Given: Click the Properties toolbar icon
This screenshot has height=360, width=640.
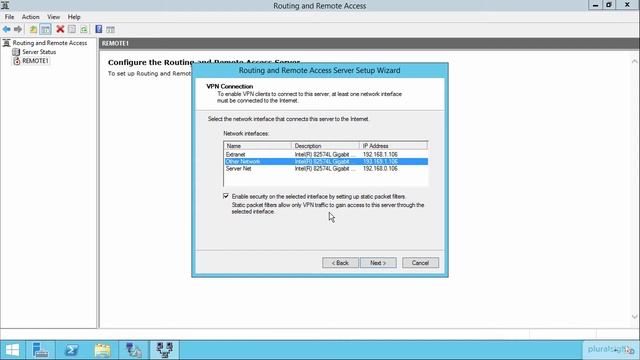Looking at the screenshot, I should [72, 29].
